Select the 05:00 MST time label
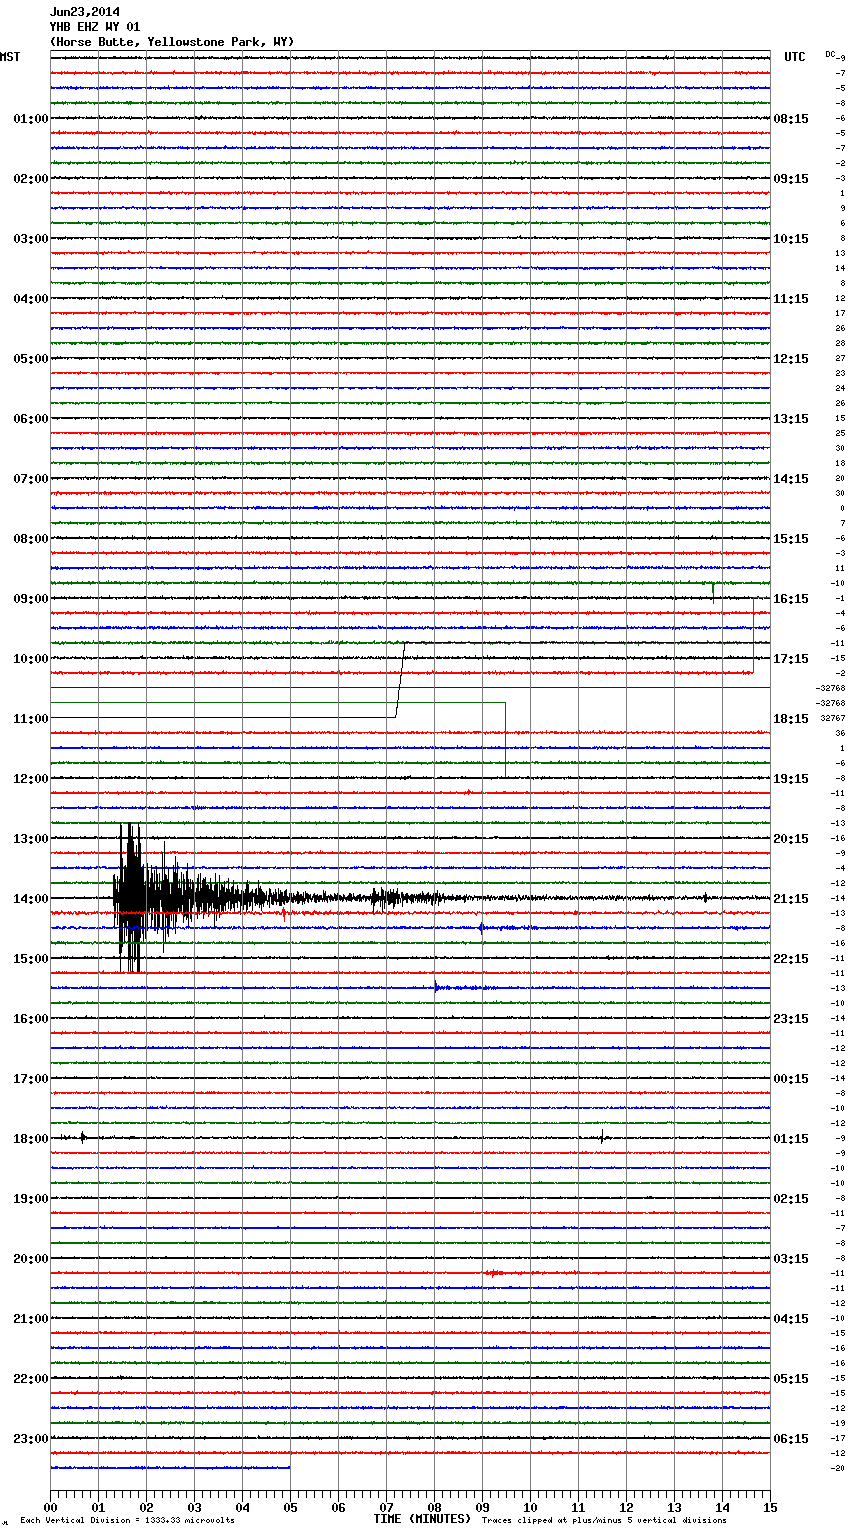Viewport: 850px width, 1534px height. point(30,359)
